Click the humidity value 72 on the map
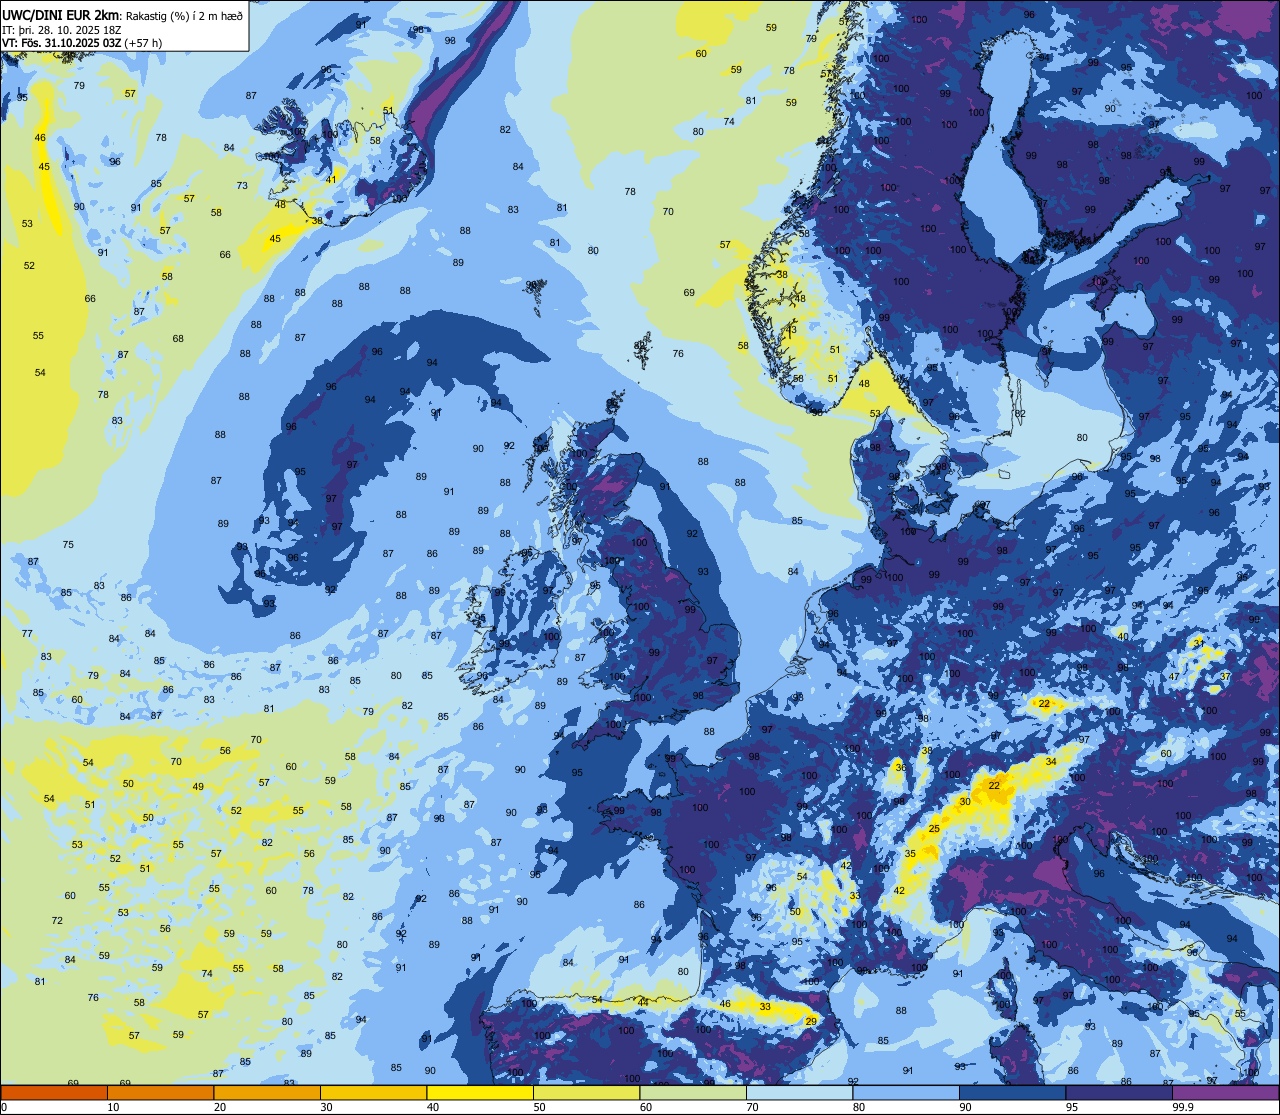The width and height of the screenshot is (1280, 1115). click(57, 921)
